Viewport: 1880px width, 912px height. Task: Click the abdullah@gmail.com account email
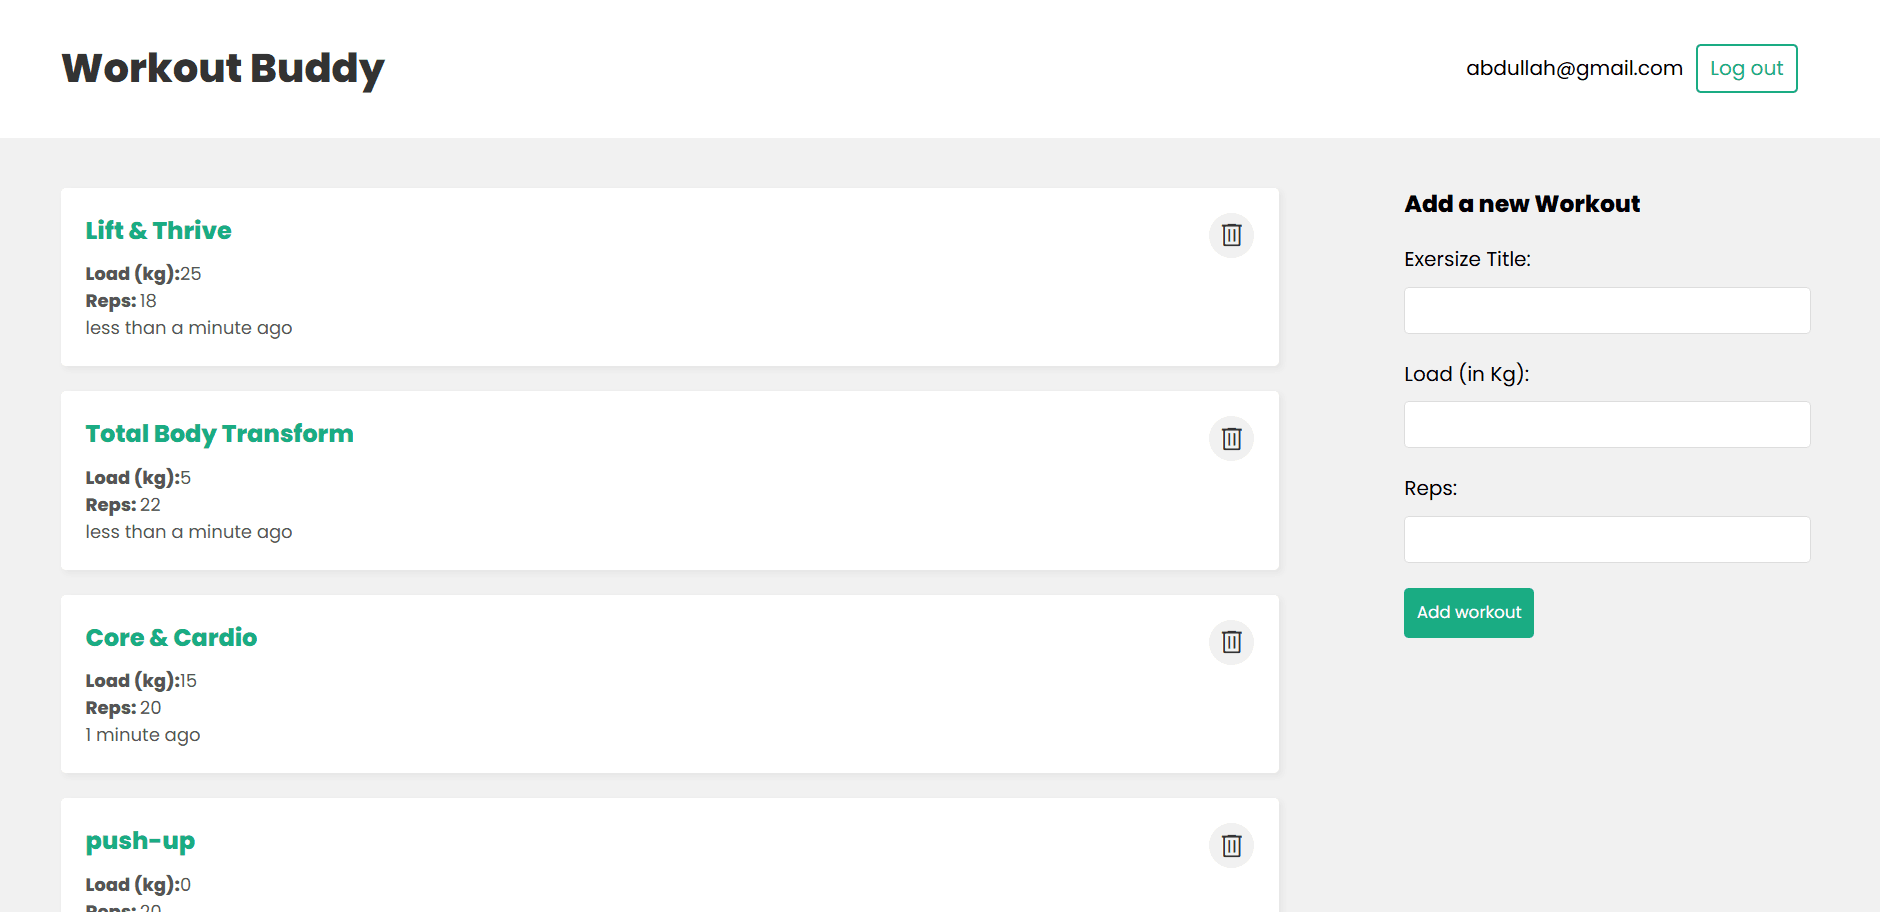(x=1574, y=69)
